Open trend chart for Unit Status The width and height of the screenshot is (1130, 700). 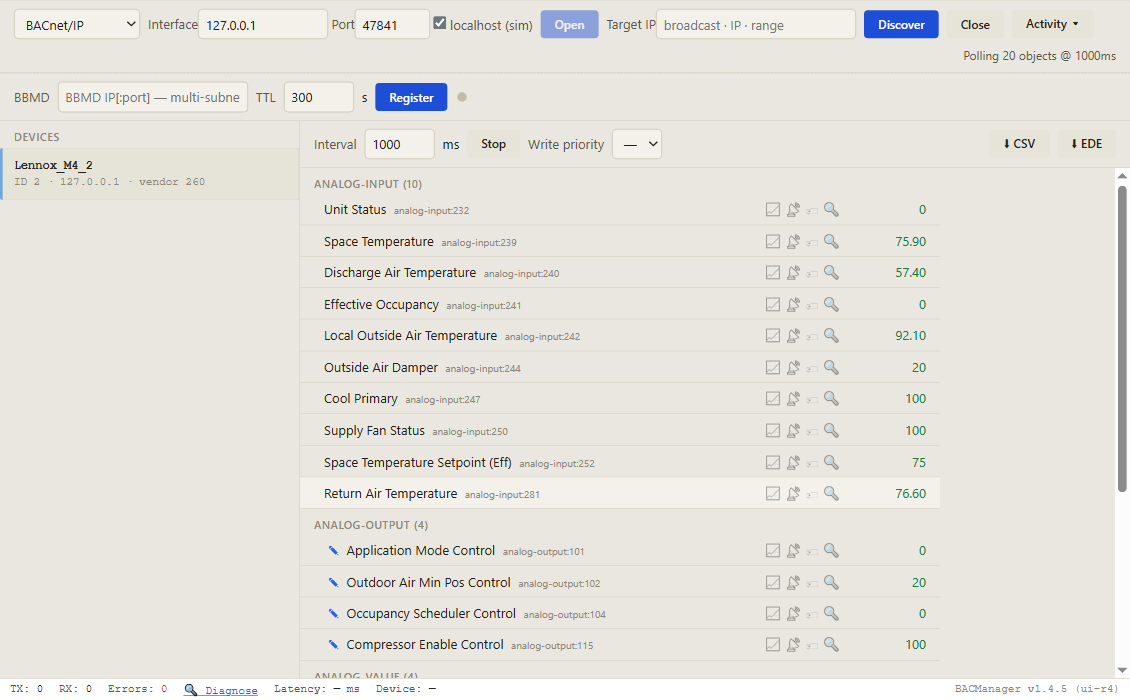point(773,210)
